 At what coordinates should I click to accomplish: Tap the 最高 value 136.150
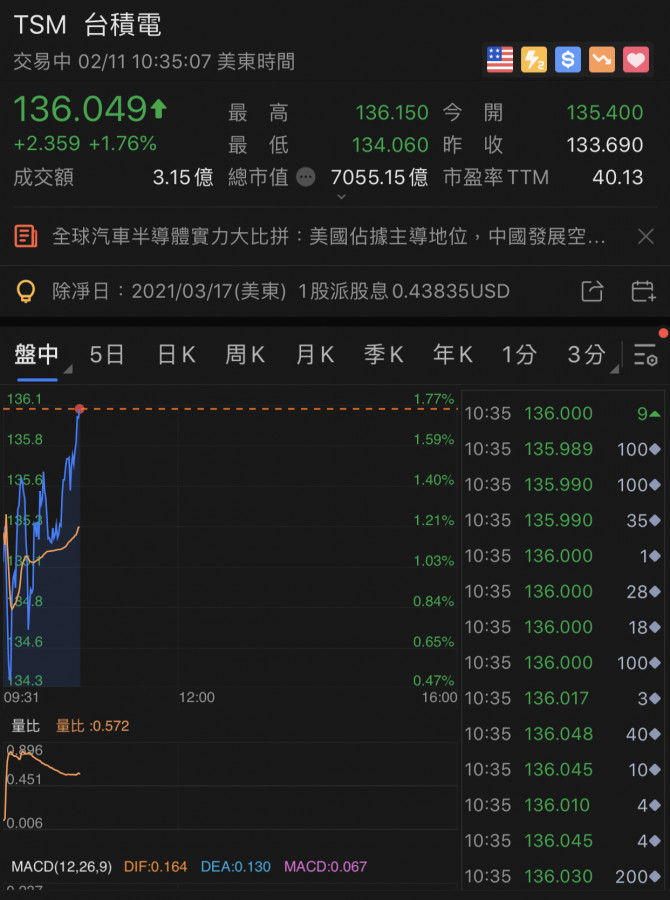pyautogui.click(x=392, y=112)
